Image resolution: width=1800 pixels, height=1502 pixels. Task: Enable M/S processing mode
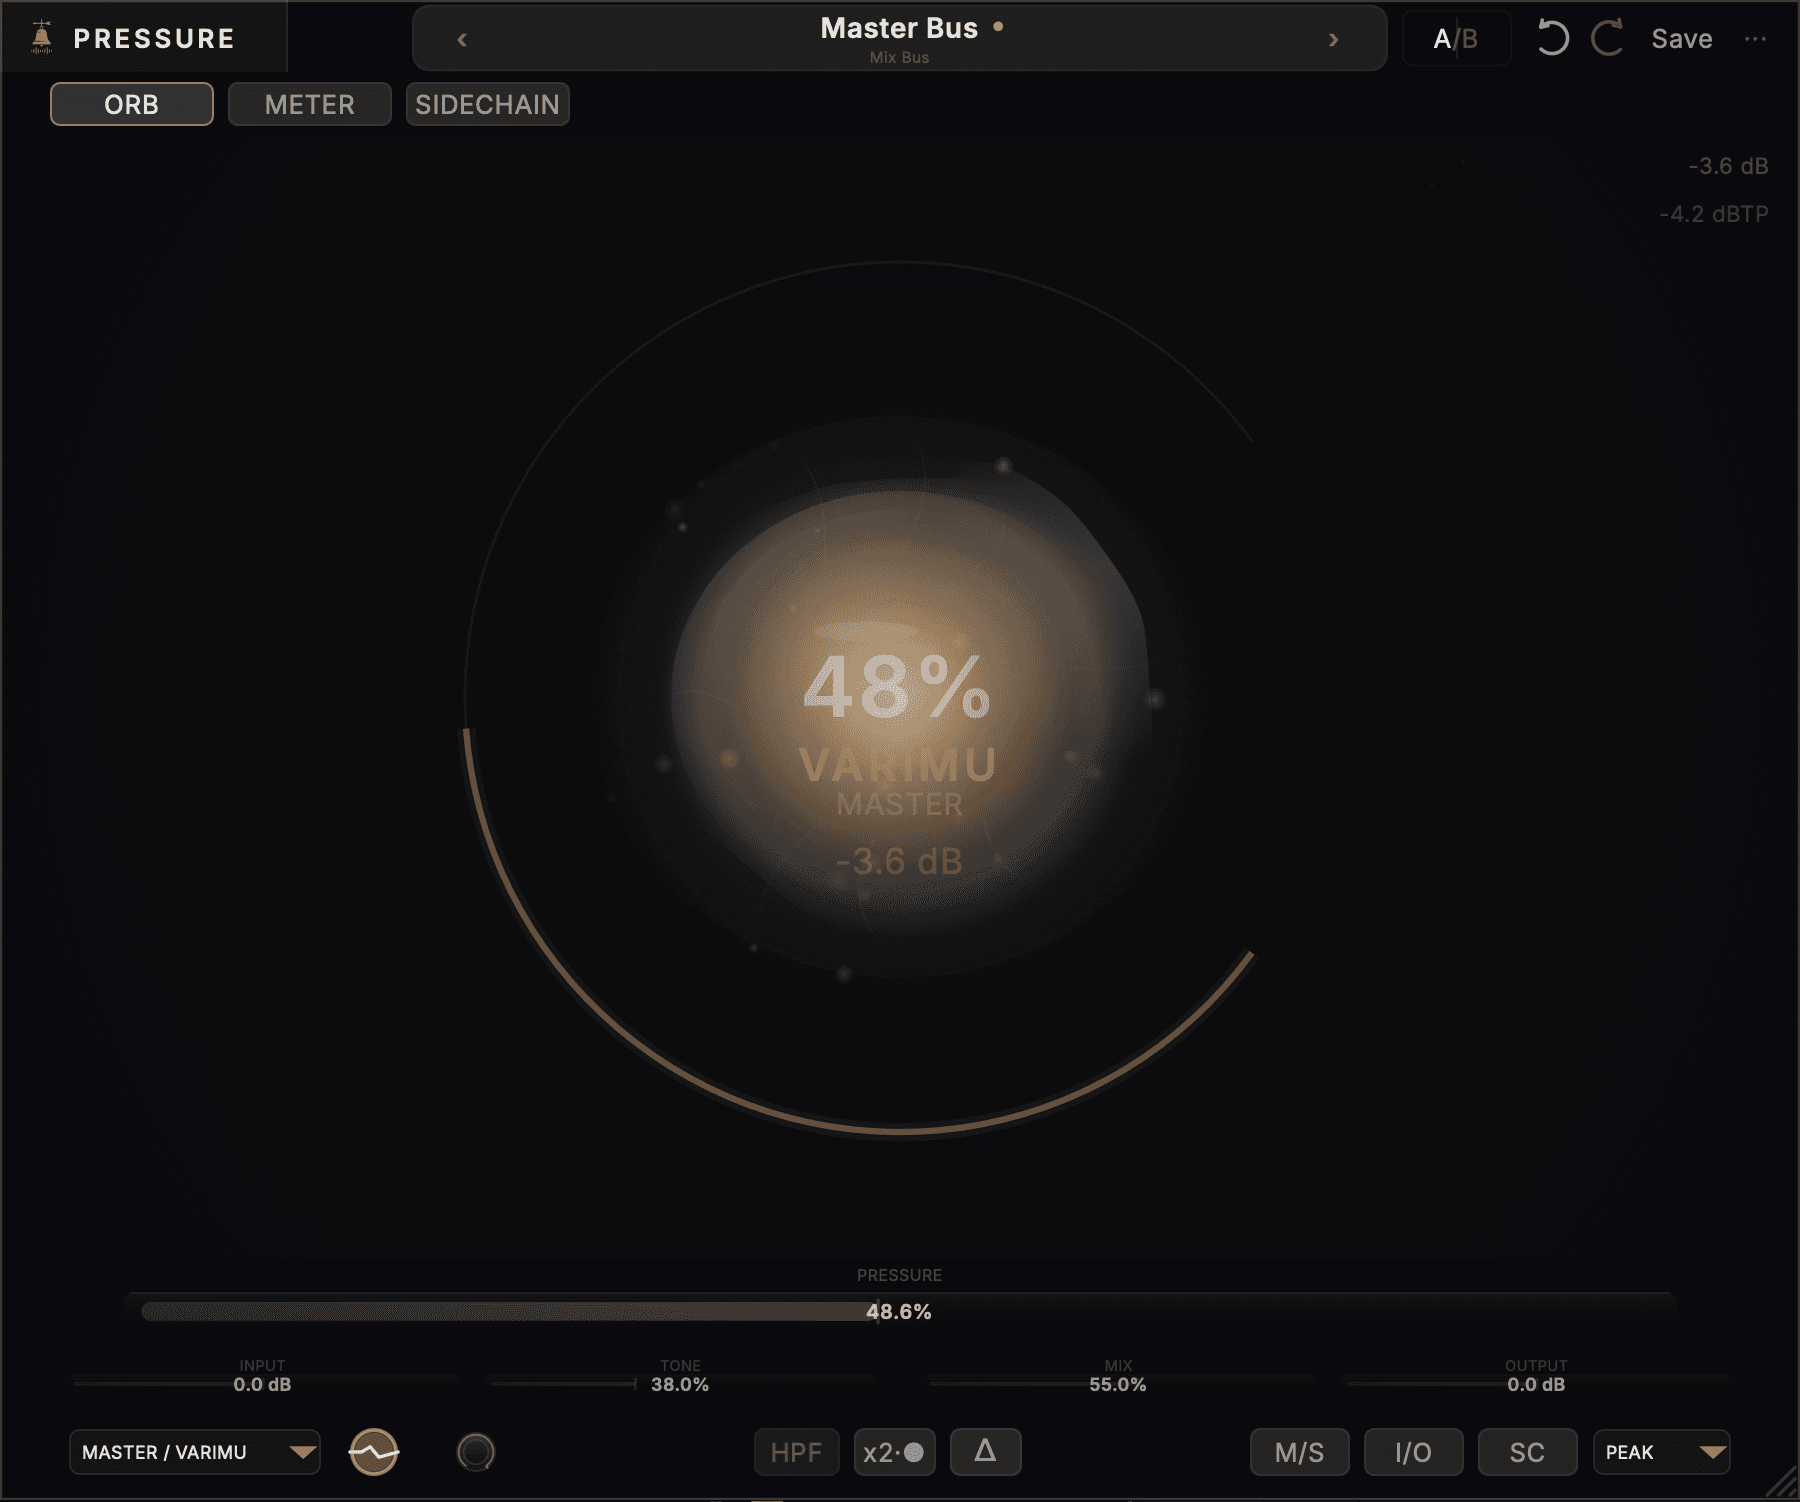tap(1299, 1452)
